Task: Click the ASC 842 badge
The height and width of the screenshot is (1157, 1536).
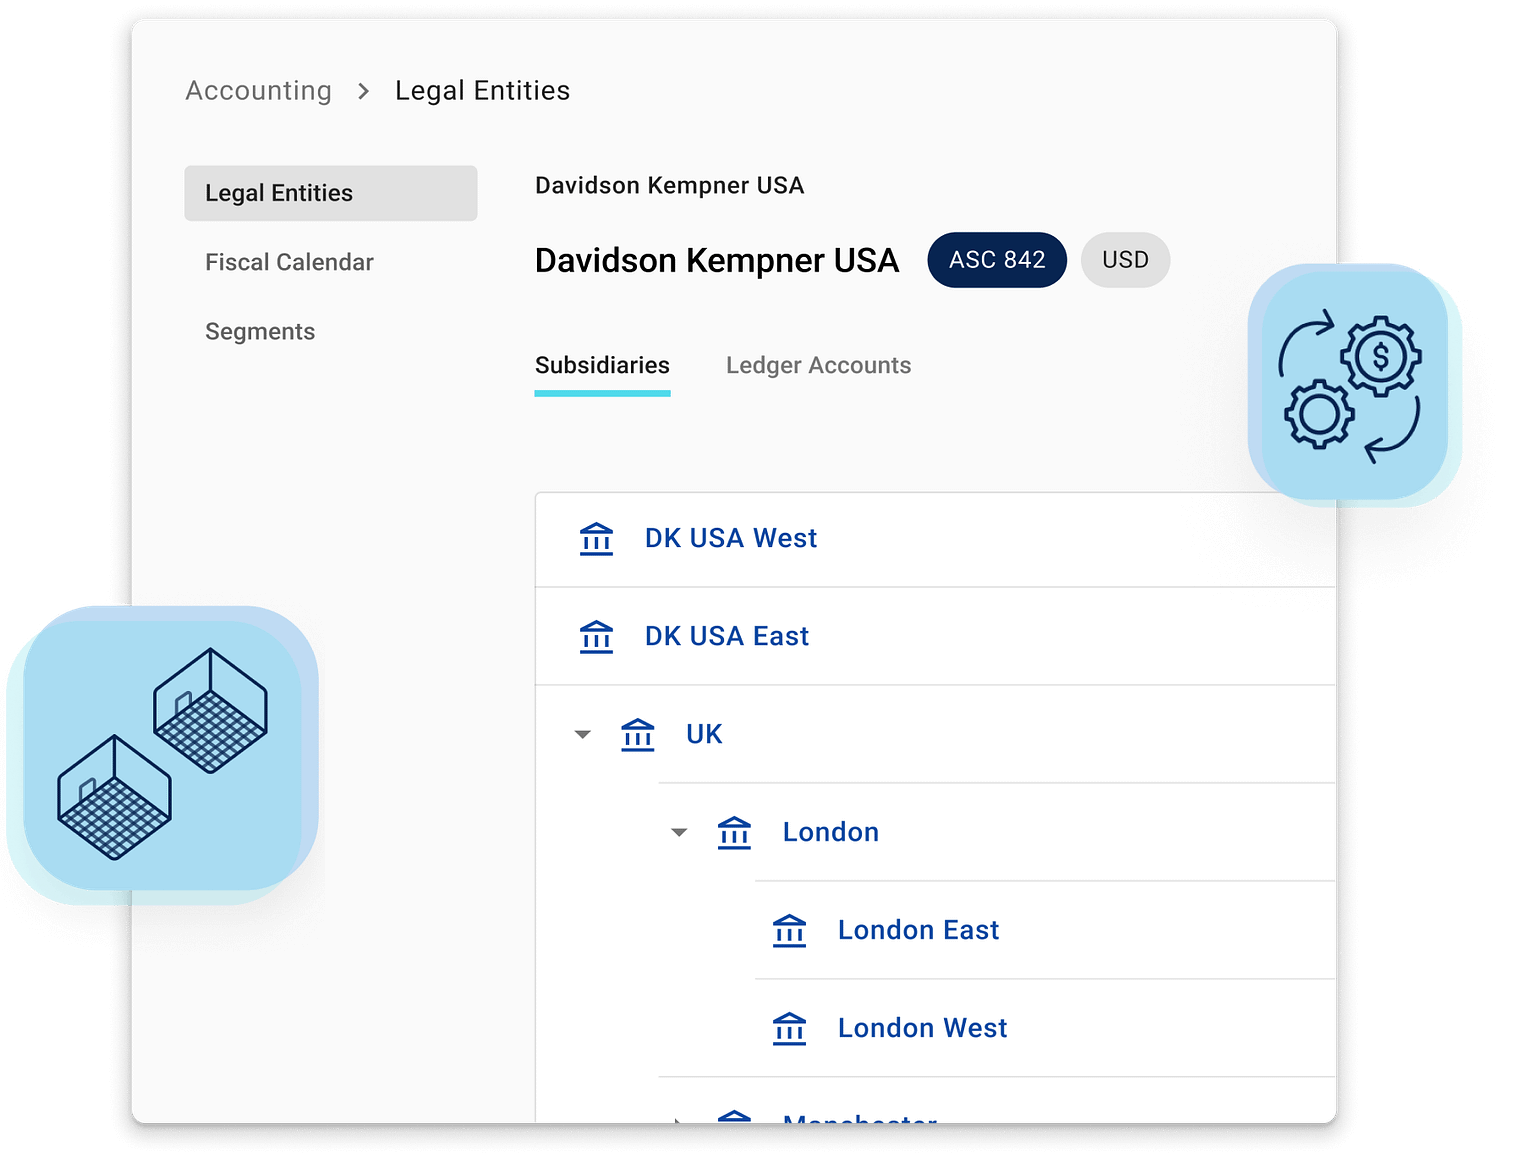Action: coord(997,260)
